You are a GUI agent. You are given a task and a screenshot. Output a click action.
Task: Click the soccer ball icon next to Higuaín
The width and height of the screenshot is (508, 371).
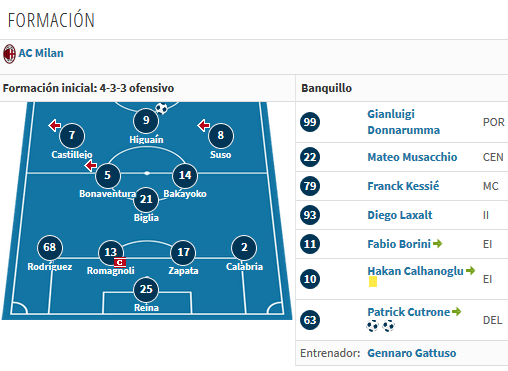162,108
